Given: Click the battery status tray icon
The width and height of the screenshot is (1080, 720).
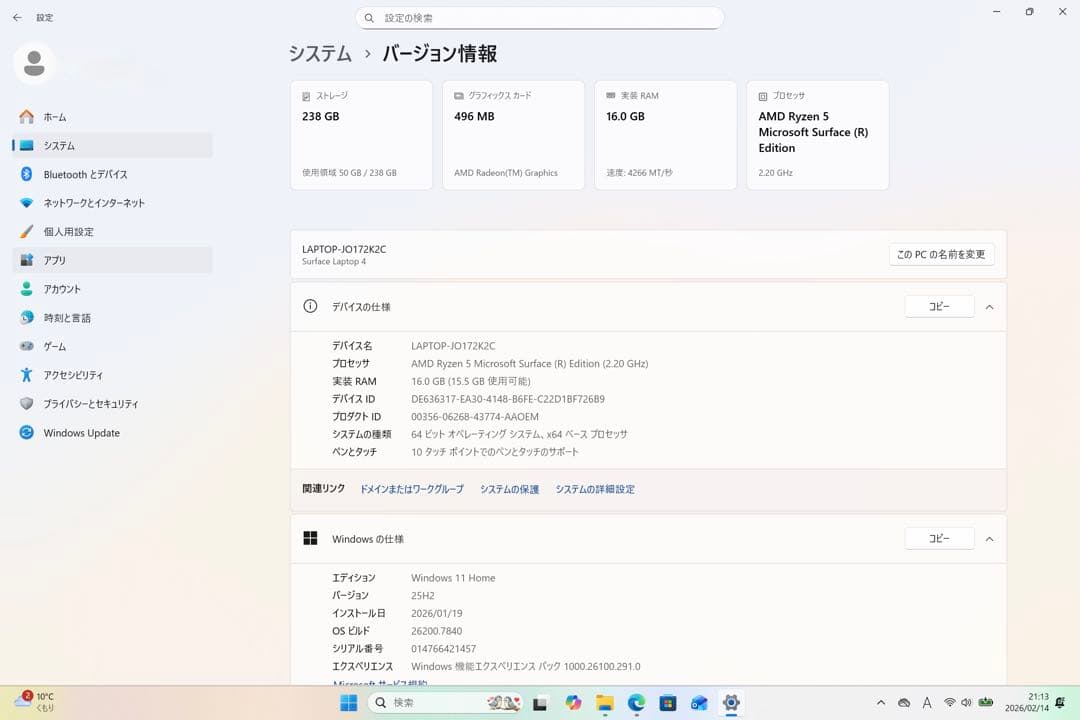Looking at the screenshot, I should tap(986, 703).
